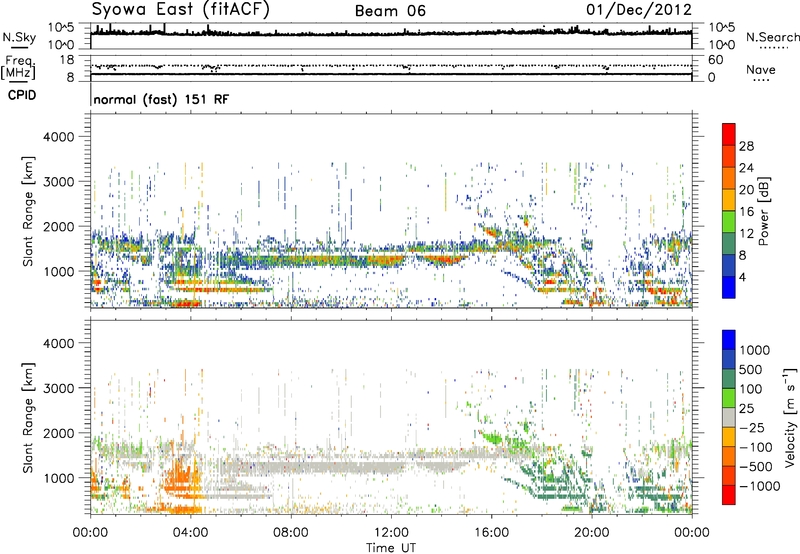Select the 'Beam 06' header label
The height and width of the screenshot is (554, 800).
tap(390, 11)
